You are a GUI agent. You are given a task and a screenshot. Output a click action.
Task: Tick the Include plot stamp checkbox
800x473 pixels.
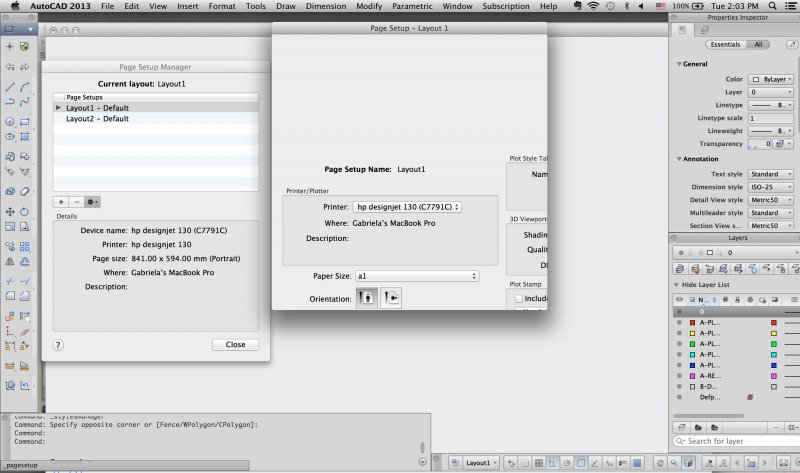point(519,298)
